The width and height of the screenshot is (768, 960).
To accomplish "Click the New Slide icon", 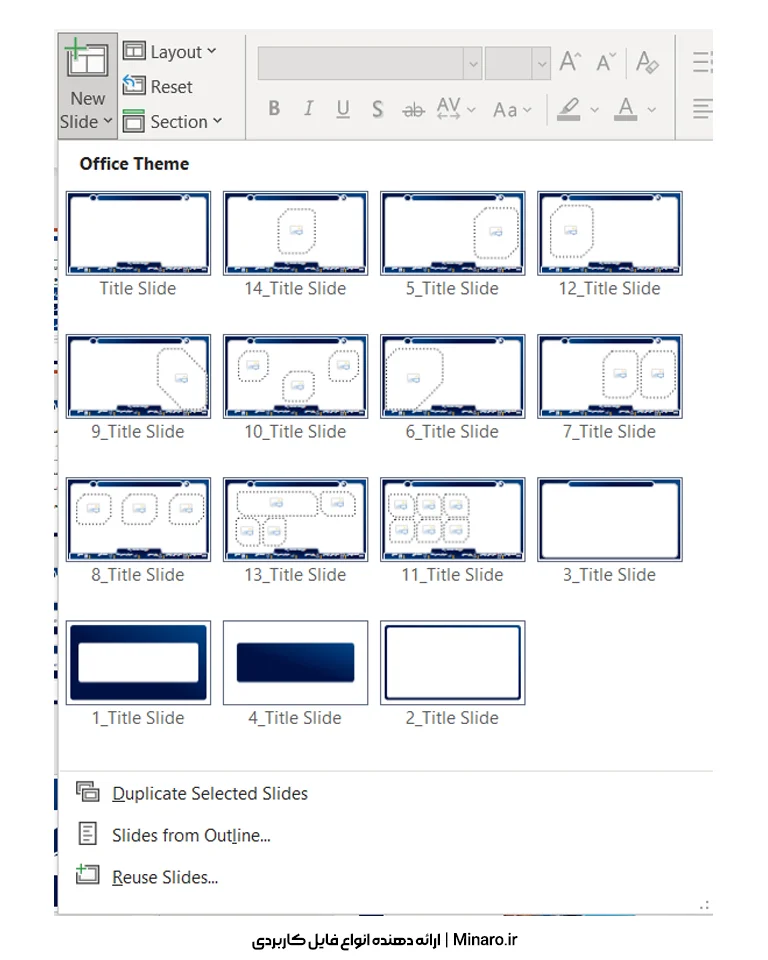I will click(x=86, y=62).
